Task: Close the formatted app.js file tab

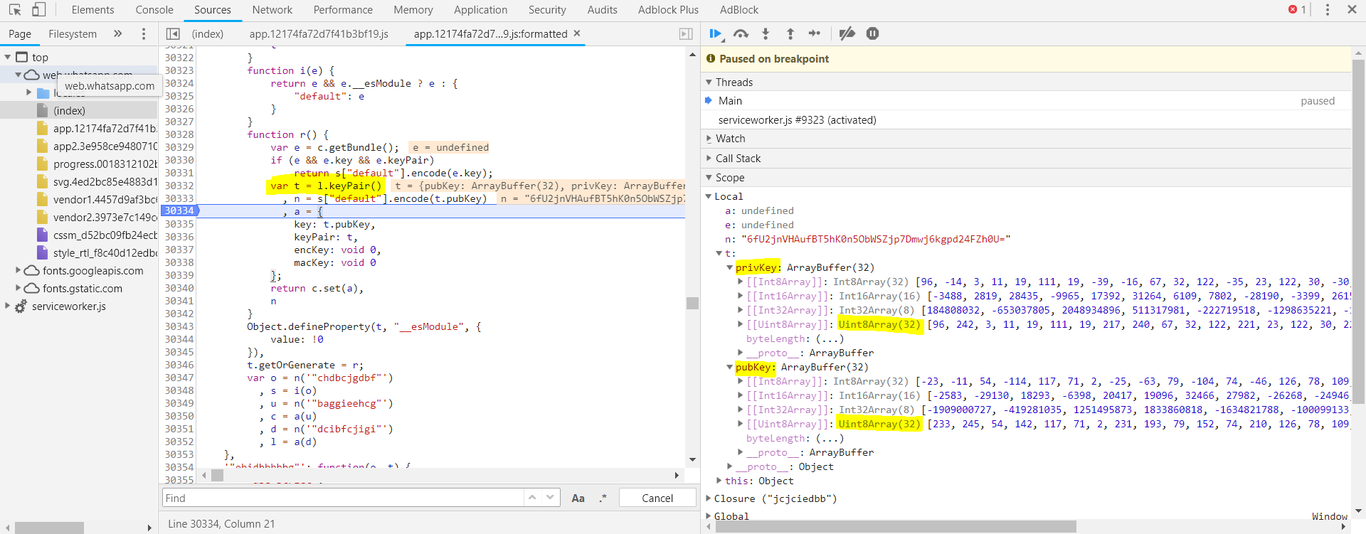Action: 577,33
